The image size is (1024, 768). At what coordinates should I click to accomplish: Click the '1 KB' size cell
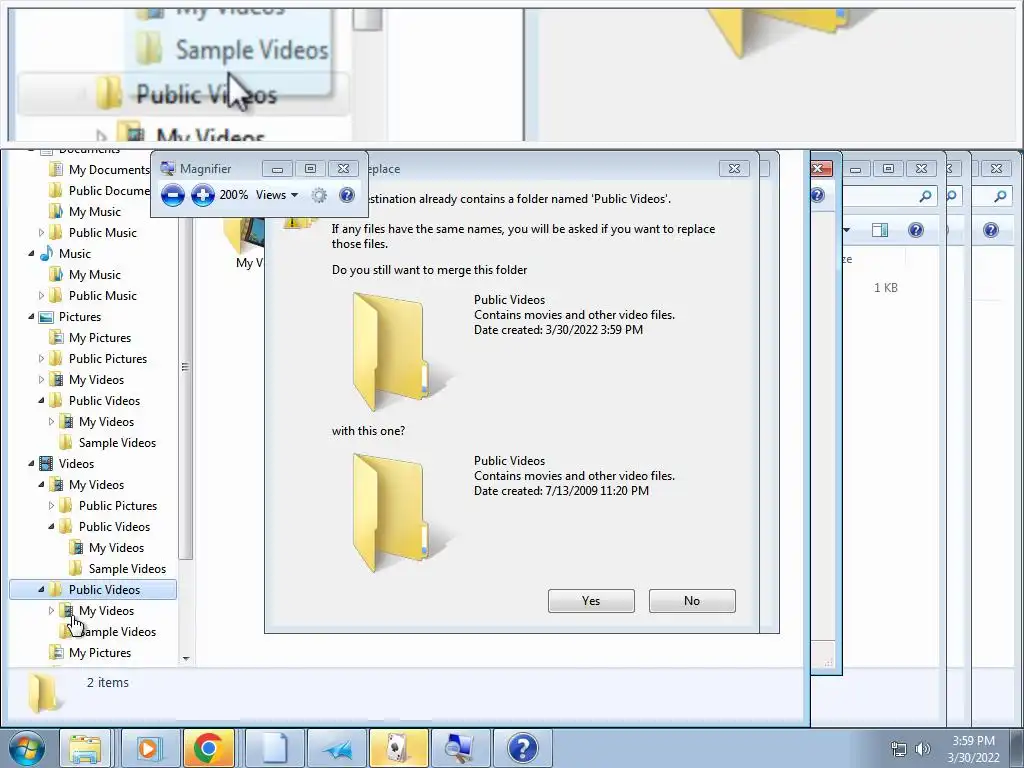pos(886,288)
